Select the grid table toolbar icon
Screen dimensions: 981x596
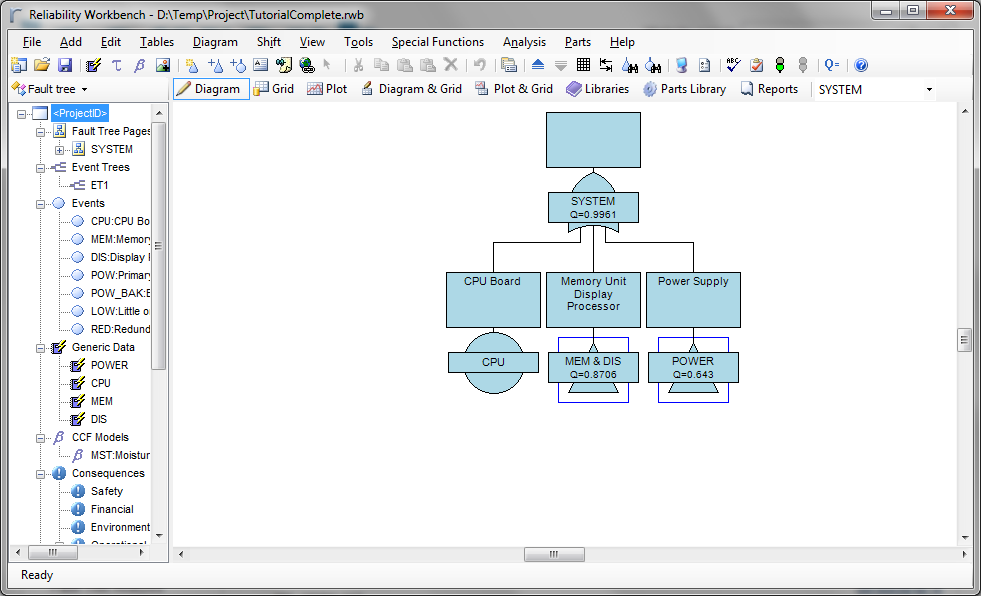point(585,64)
